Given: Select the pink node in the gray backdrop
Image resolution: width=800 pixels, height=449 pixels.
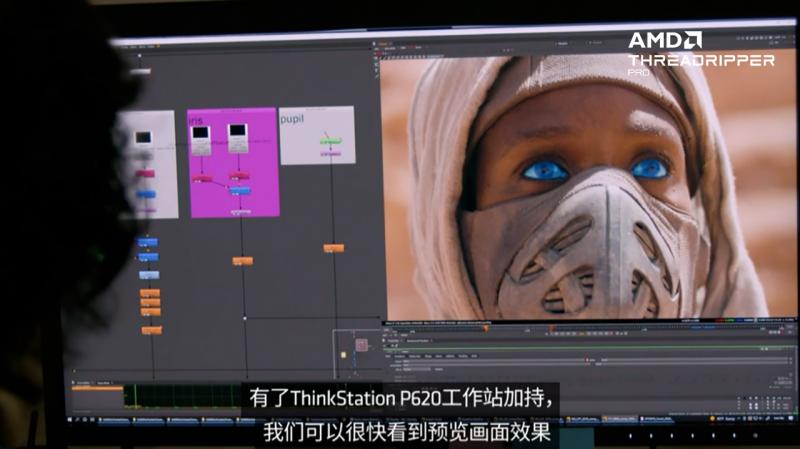Looking at the screenshot, I should pos(146,173).
